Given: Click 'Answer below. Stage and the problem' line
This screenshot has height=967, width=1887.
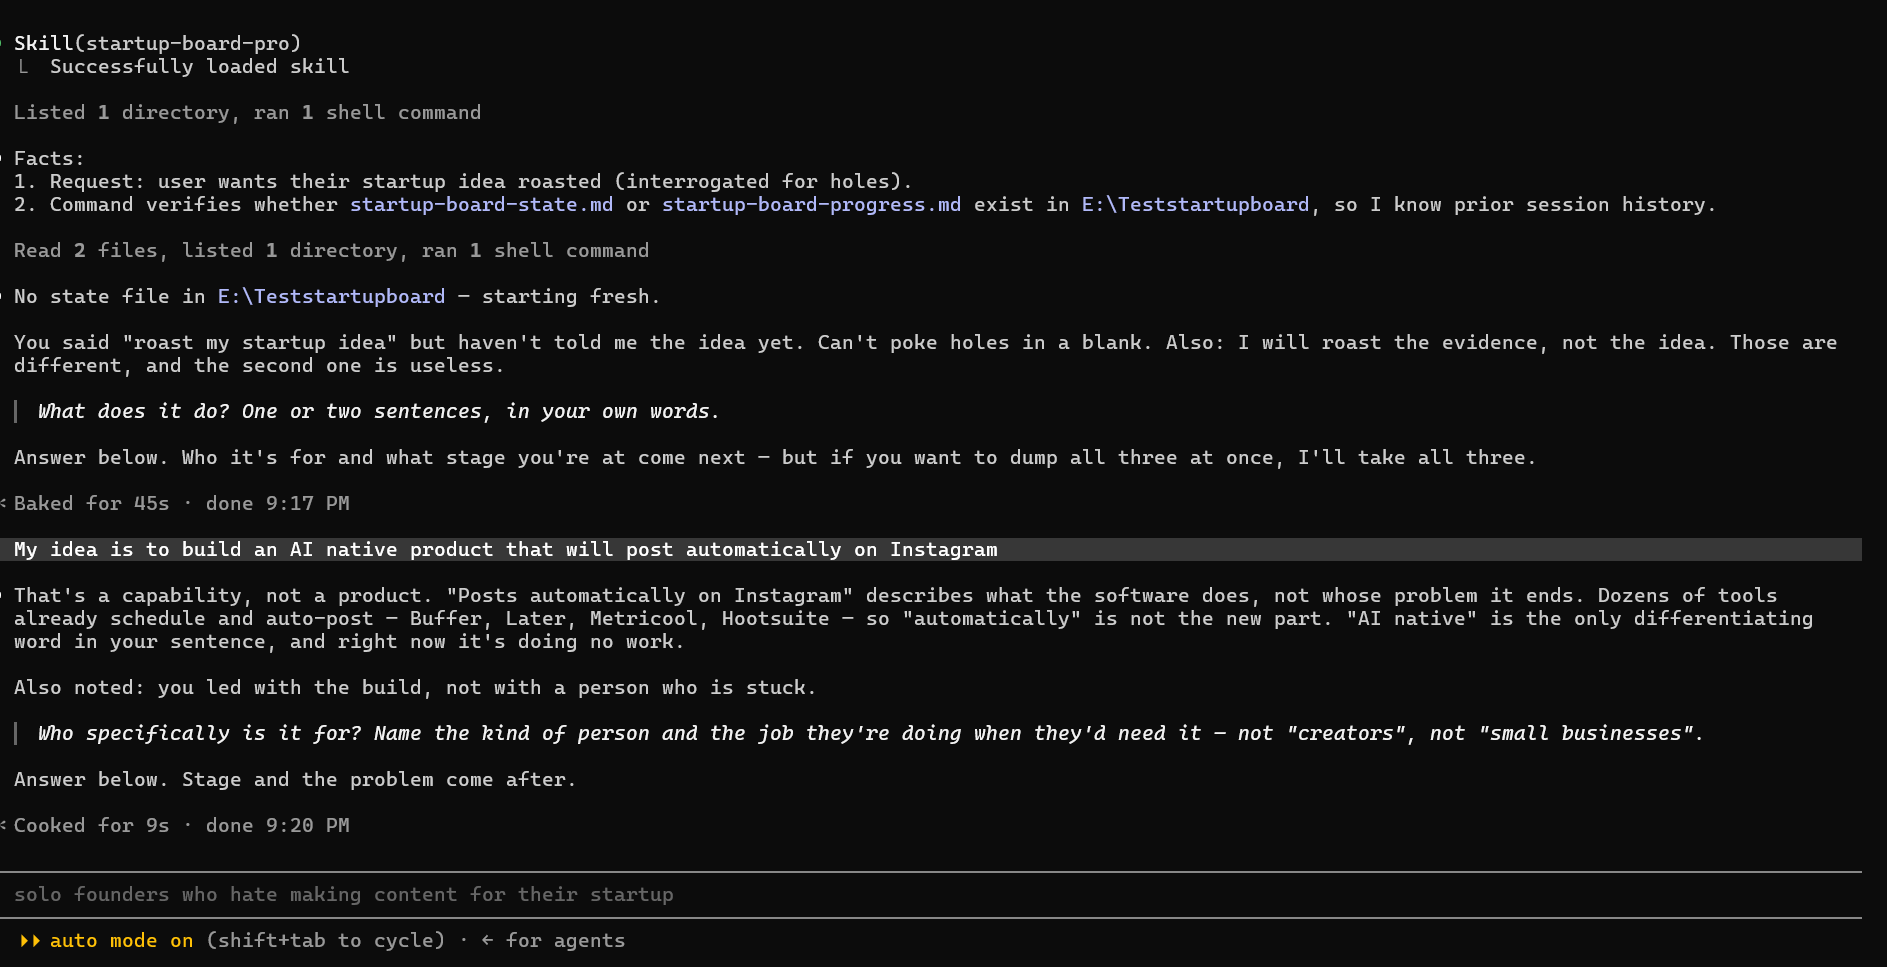Looking at the screenshot, I should tap(295, 779).
